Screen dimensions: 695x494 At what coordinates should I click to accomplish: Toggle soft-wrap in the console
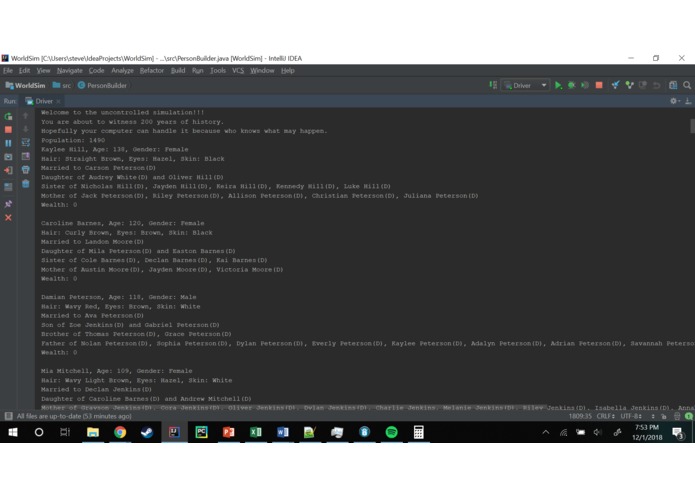[26, 142]
